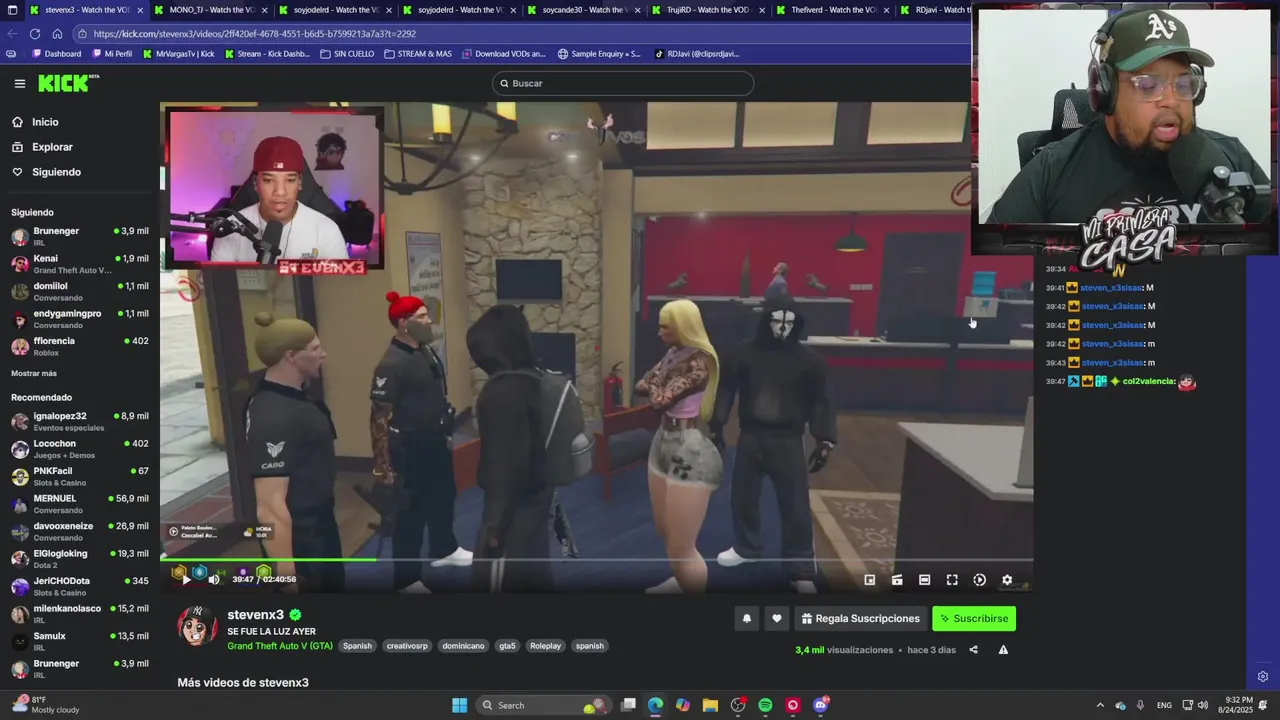Open recommended channel Samulx
The image size is (1280, 720).
[x=80, y=641]
